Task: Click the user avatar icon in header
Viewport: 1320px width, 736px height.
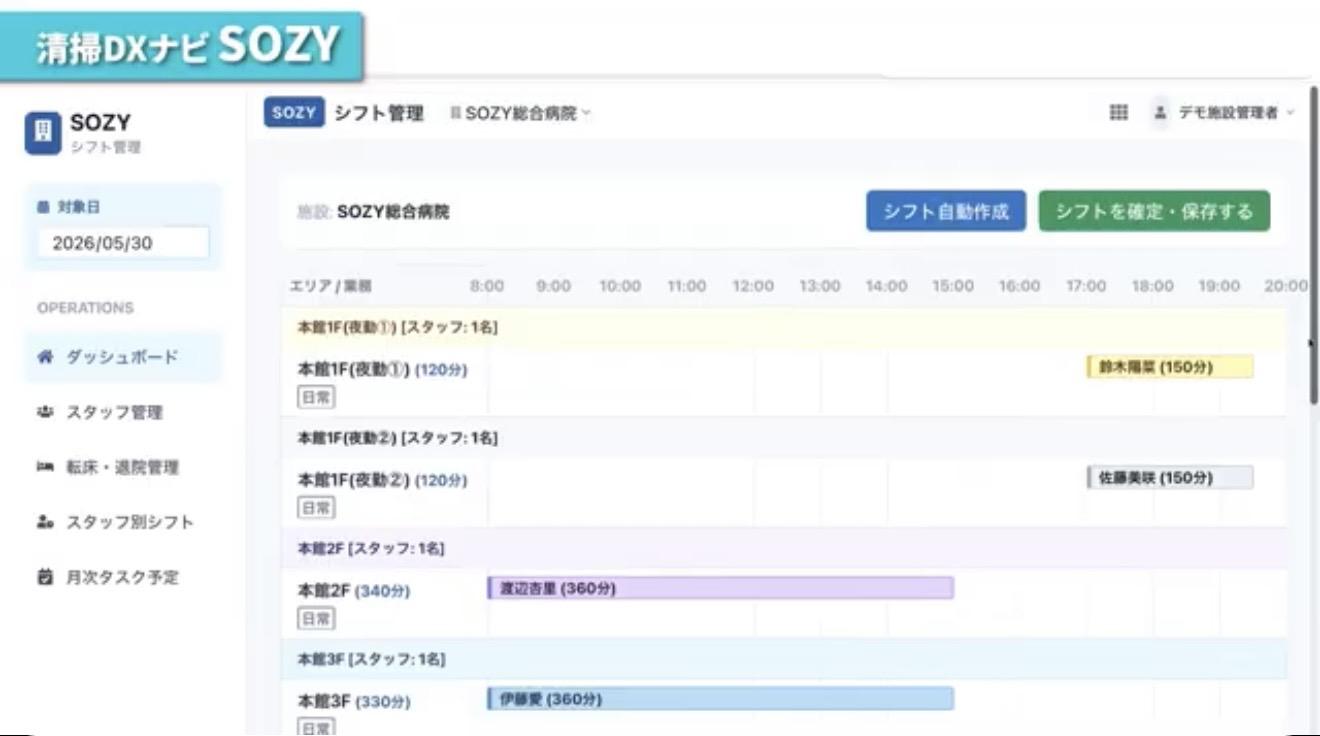Action: (x=1160, y=113)
